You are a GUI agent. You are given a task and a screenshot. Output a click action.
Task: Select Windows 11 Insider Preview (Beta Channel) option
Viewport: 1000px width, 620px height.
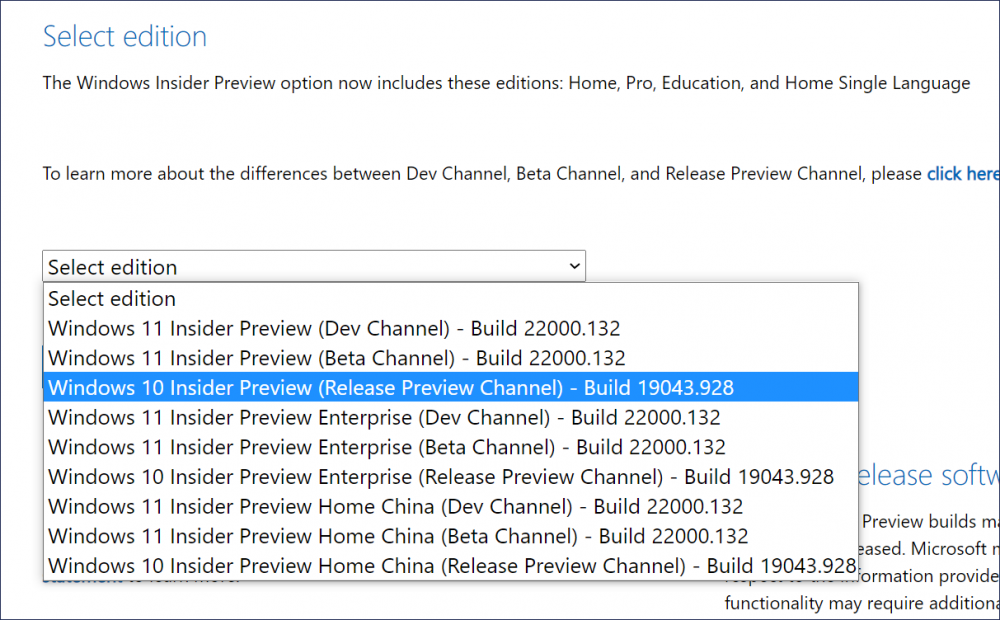pyautogui.click(x=451, y=358)
